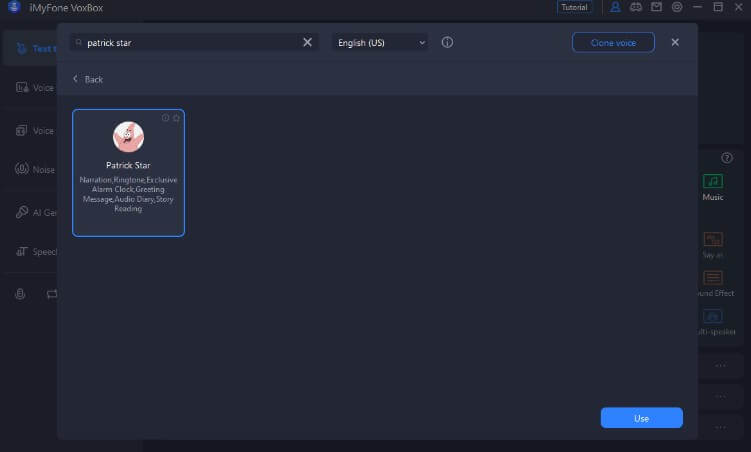Viewport: 751px width, 452px height.
Task: Open the Noise reducer sidebar item
Action: pos(34,170)
